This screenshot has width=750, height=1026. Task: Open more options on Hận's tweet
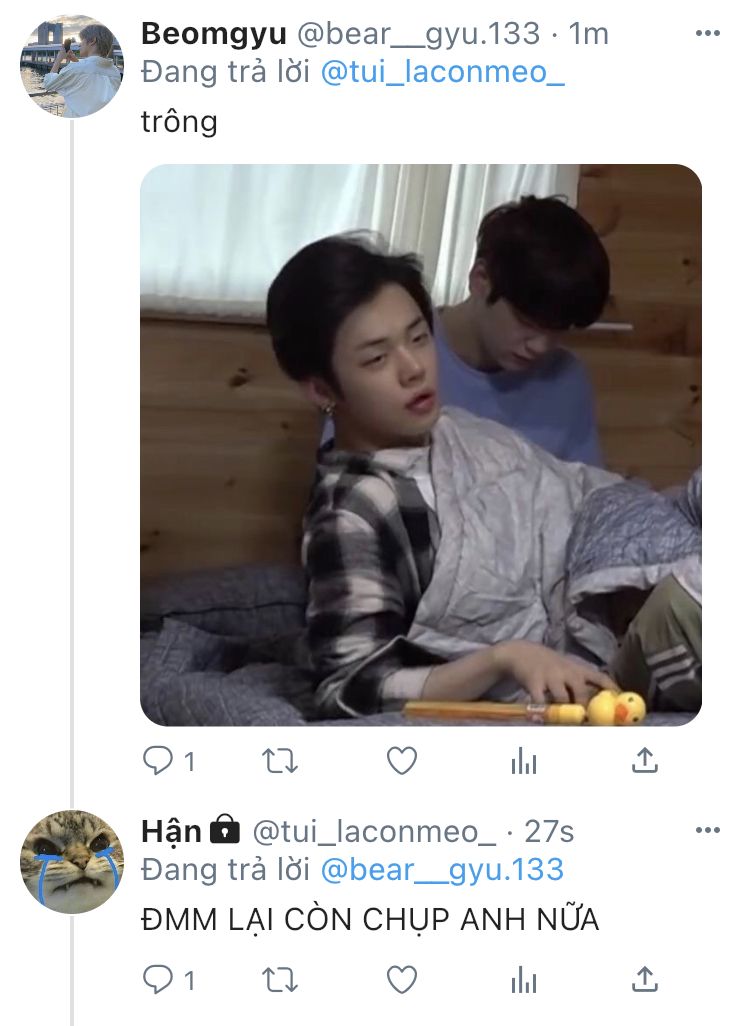707,830
